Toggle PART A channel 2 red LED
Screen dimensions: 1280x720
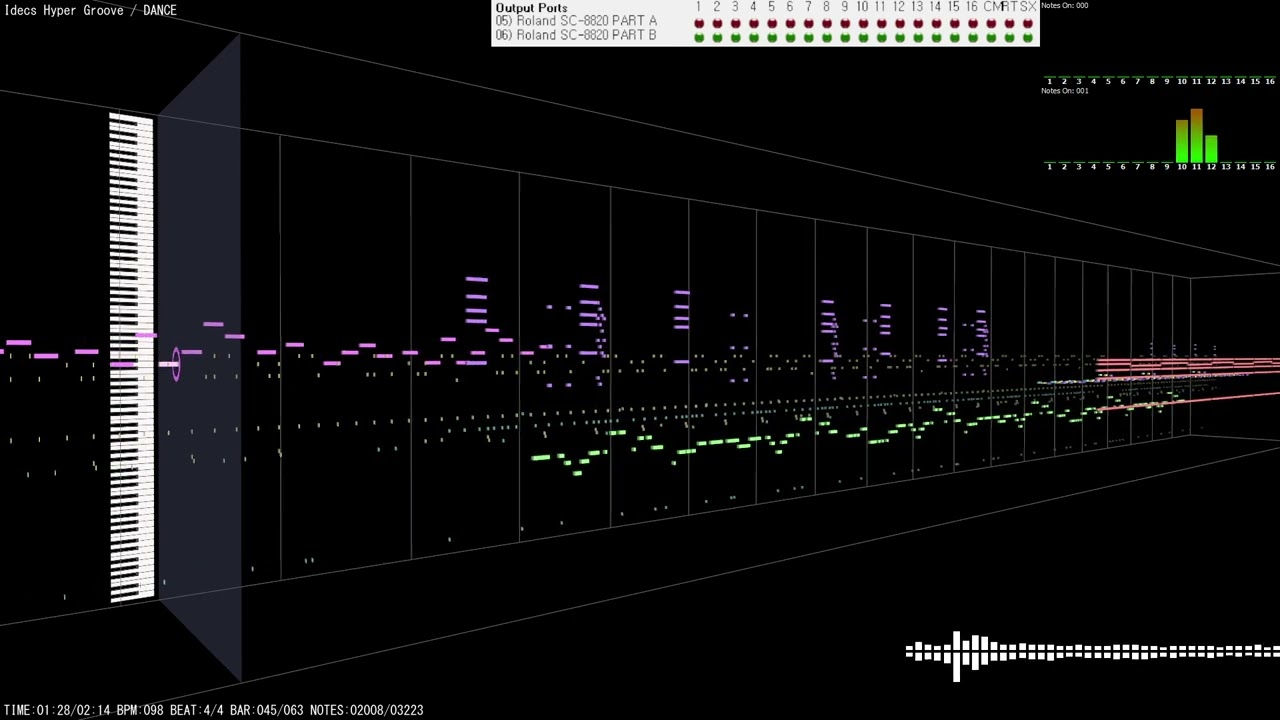716,23
